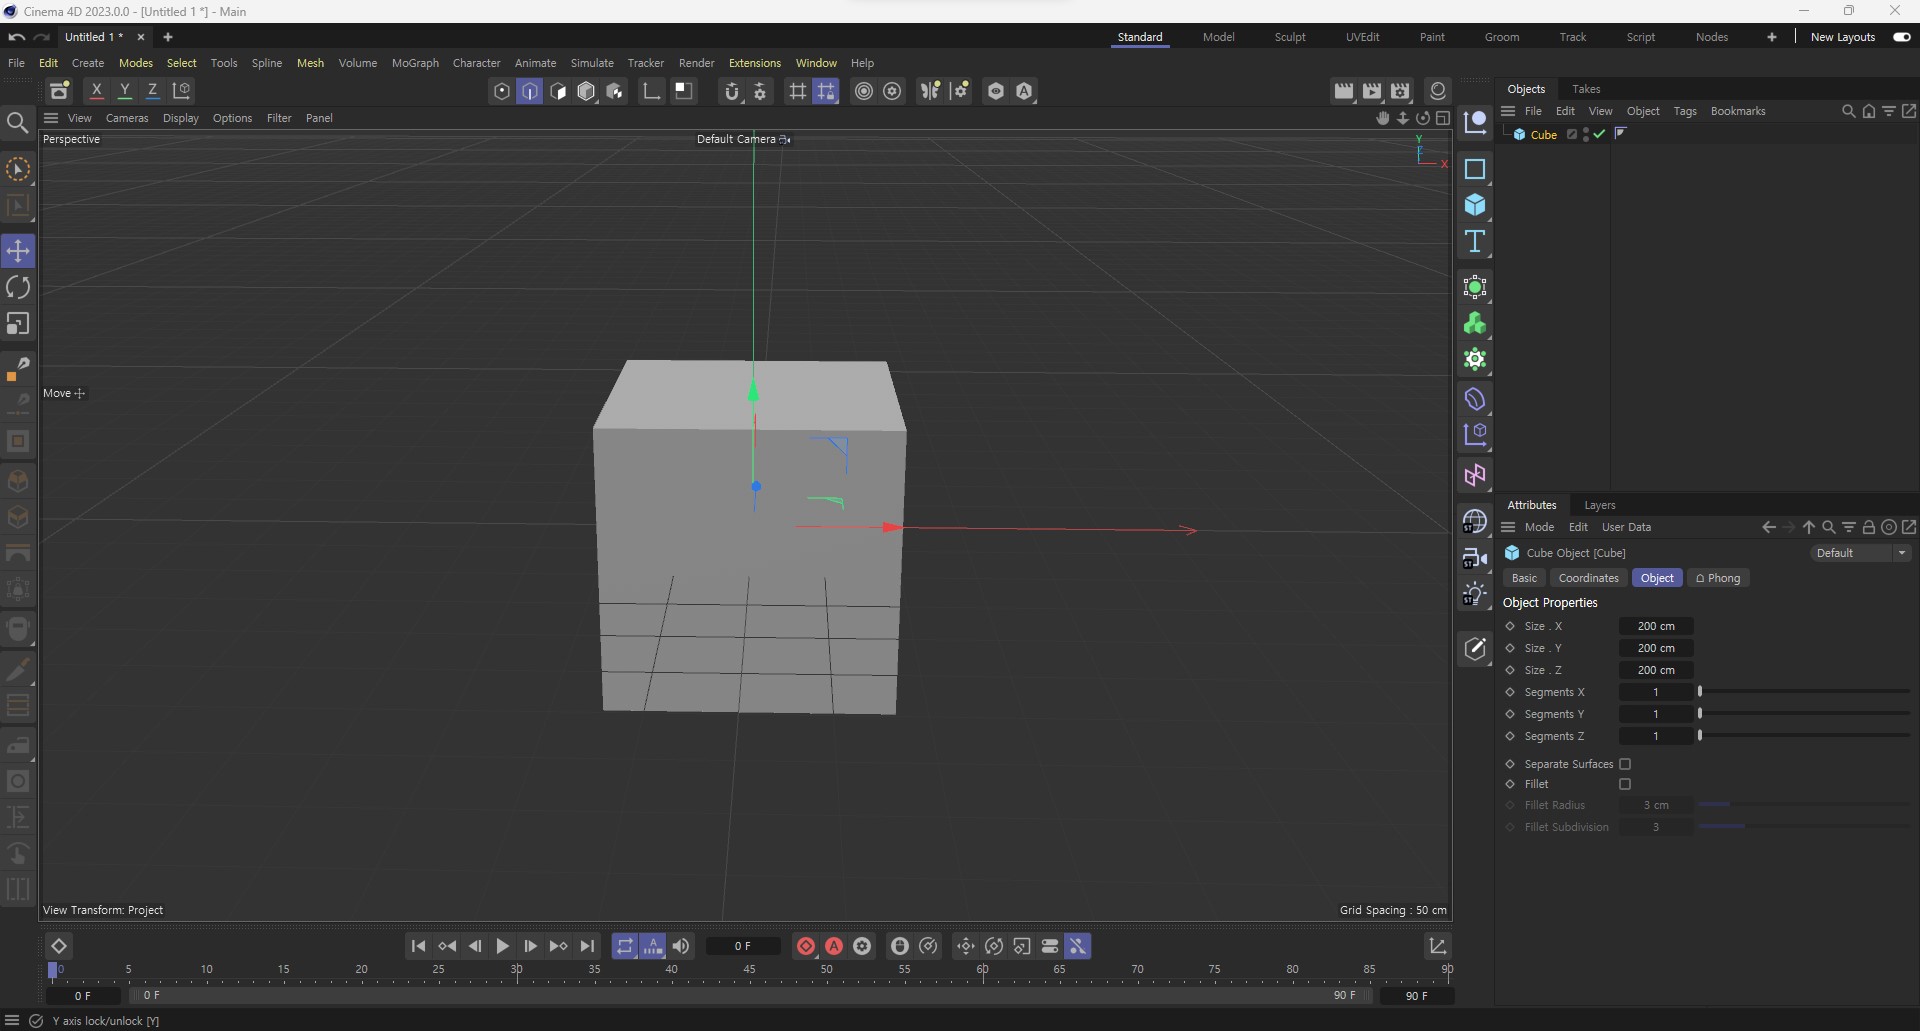Open the search magnifier in the Objects panel
Screen dimensions: 1920x1031
1848,111
